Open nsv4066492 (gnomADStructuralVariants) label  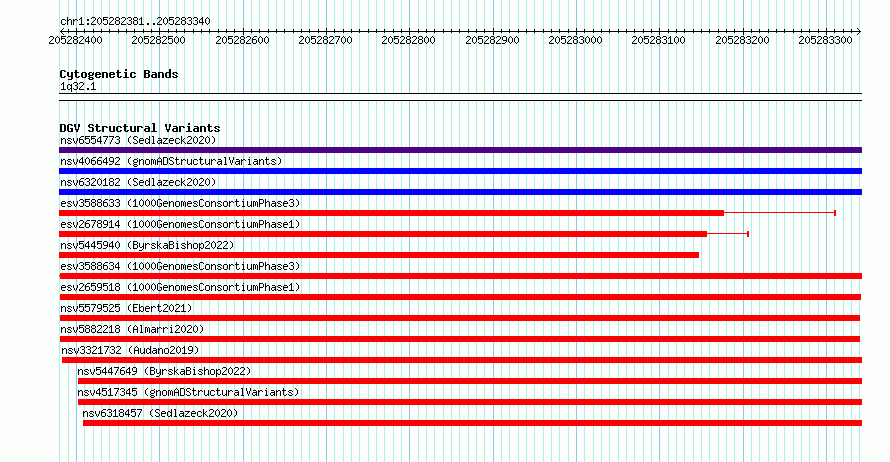pos(171,161)
